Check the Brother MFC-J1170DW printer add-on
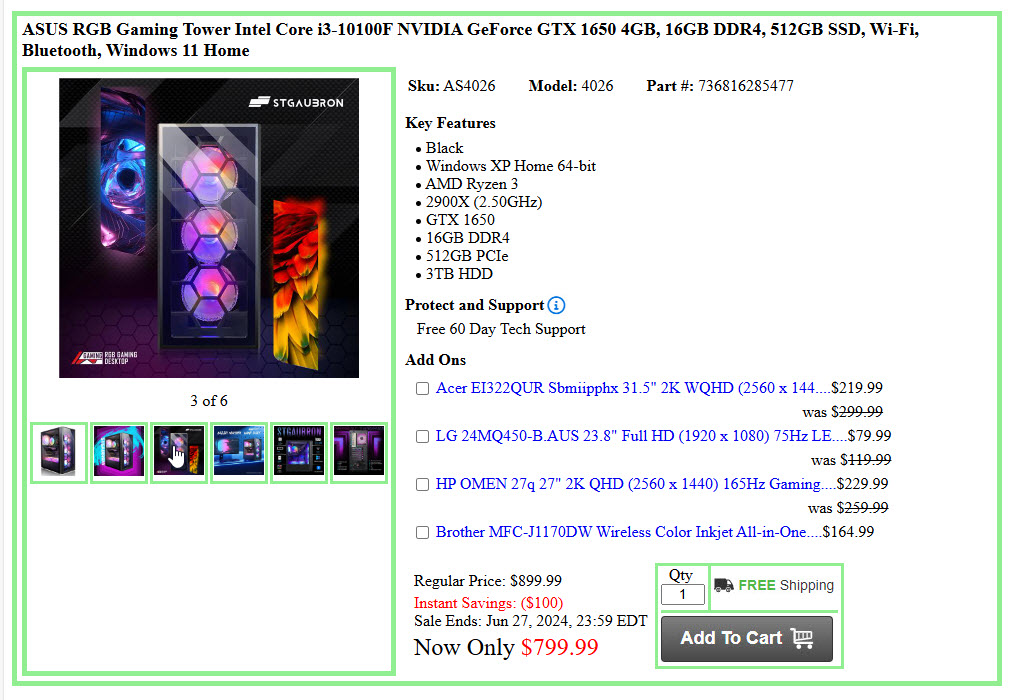This screenshot has height=700, width=1018. (x=422, y=532)
